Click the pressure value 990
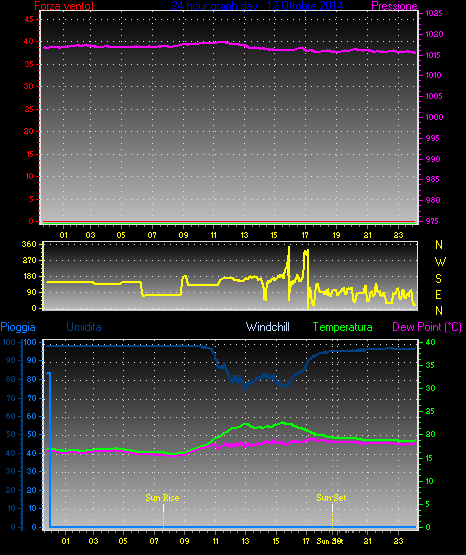466x555 pixels. [433, 159]
